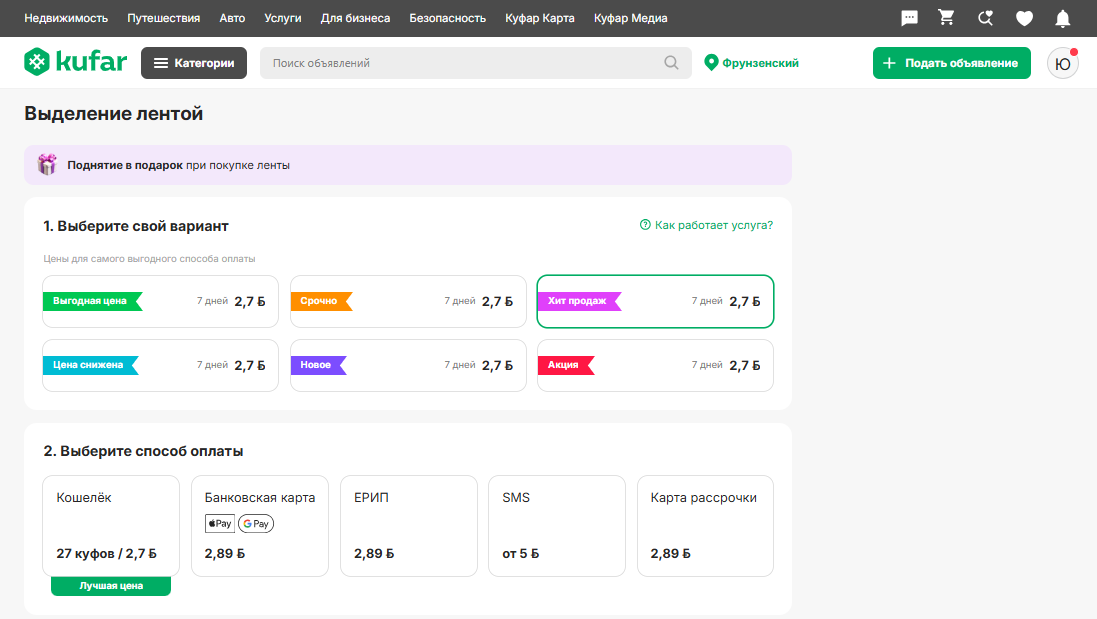Click the Apple Pay badge
The height and width of the screenshot is (619, 1097).
click(x=220, y=523)
